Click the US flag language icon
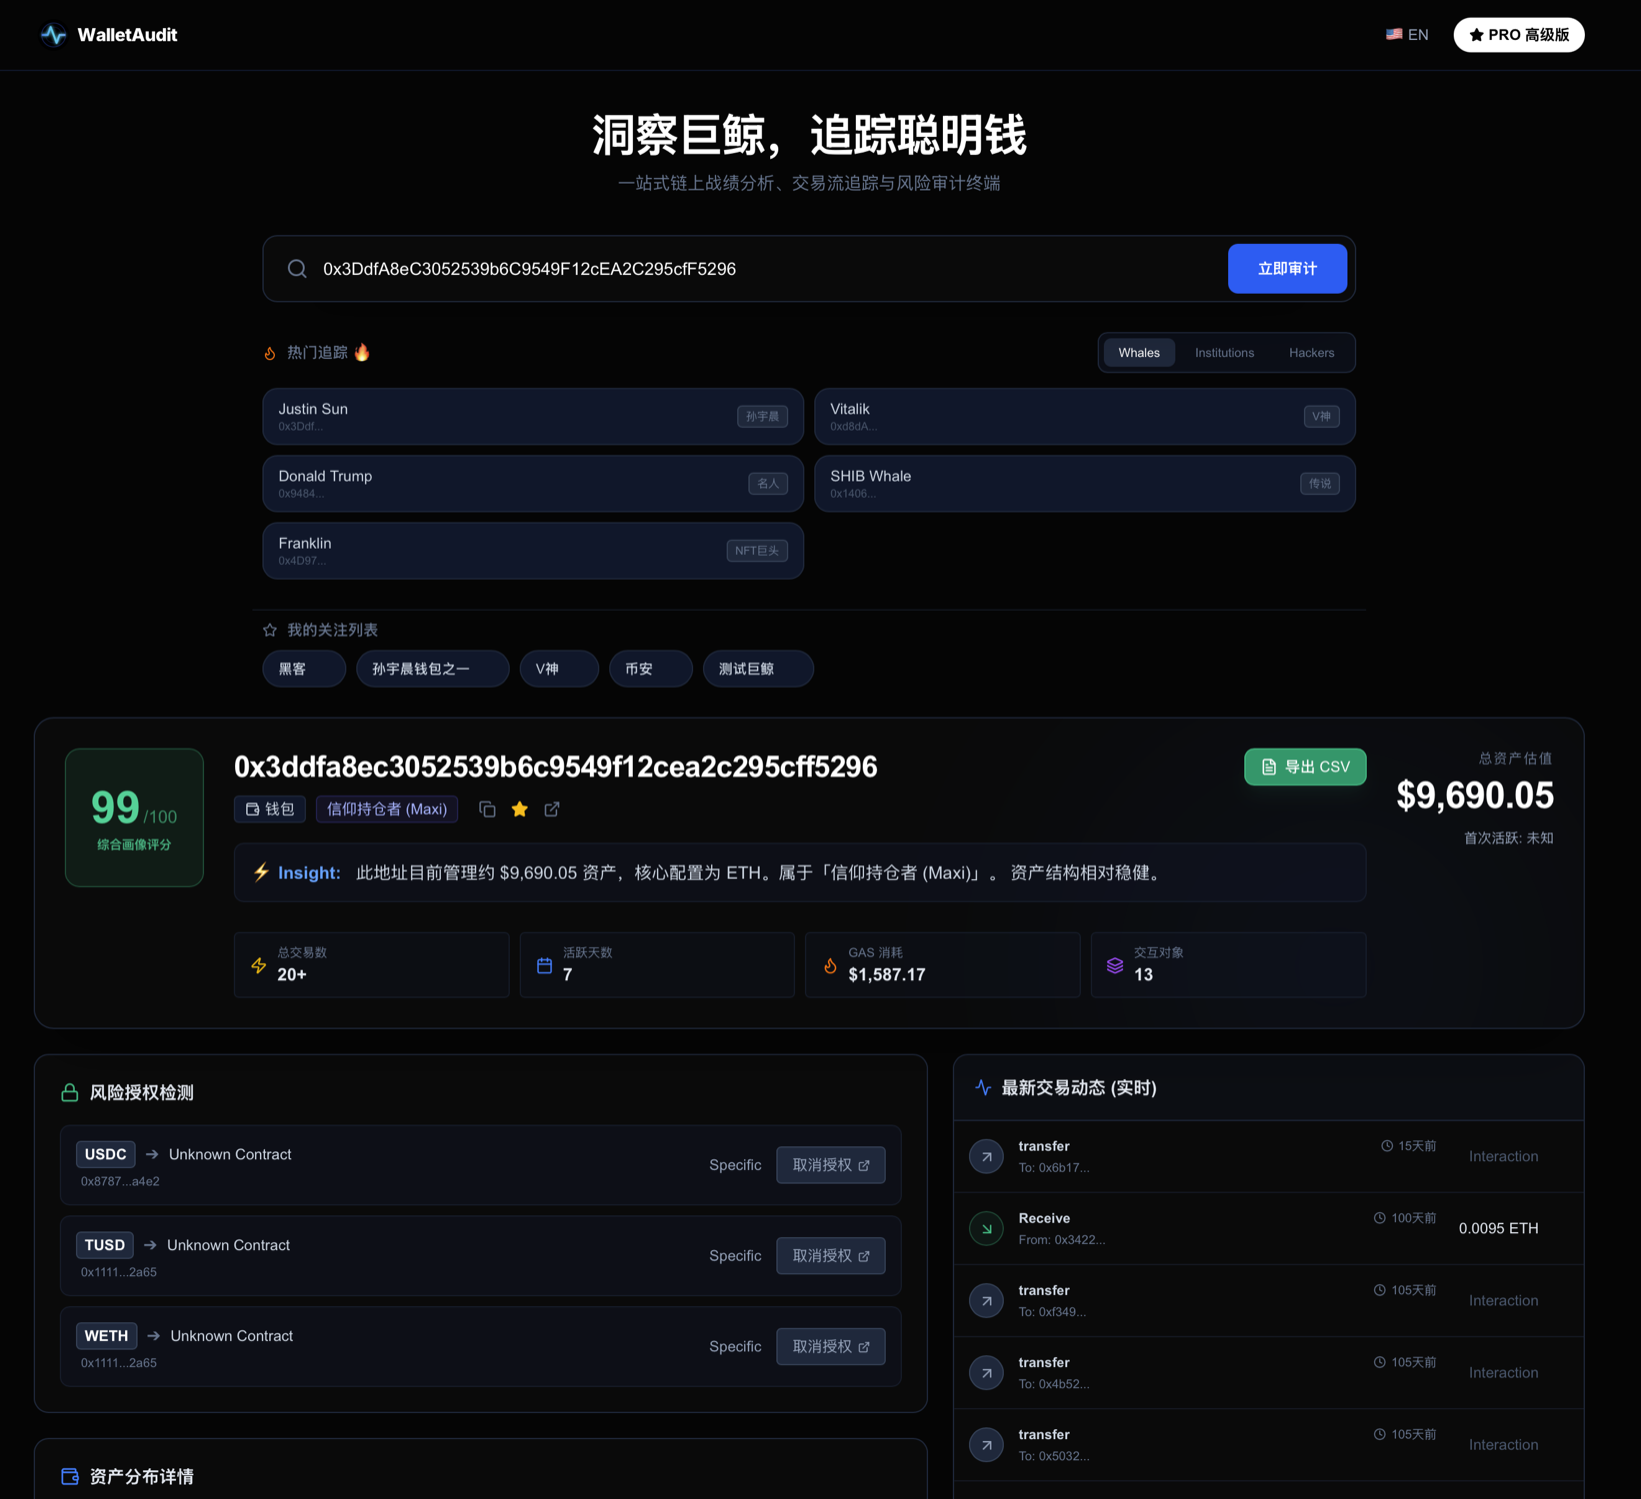1641x1499 pixels. pos(1394,34)
